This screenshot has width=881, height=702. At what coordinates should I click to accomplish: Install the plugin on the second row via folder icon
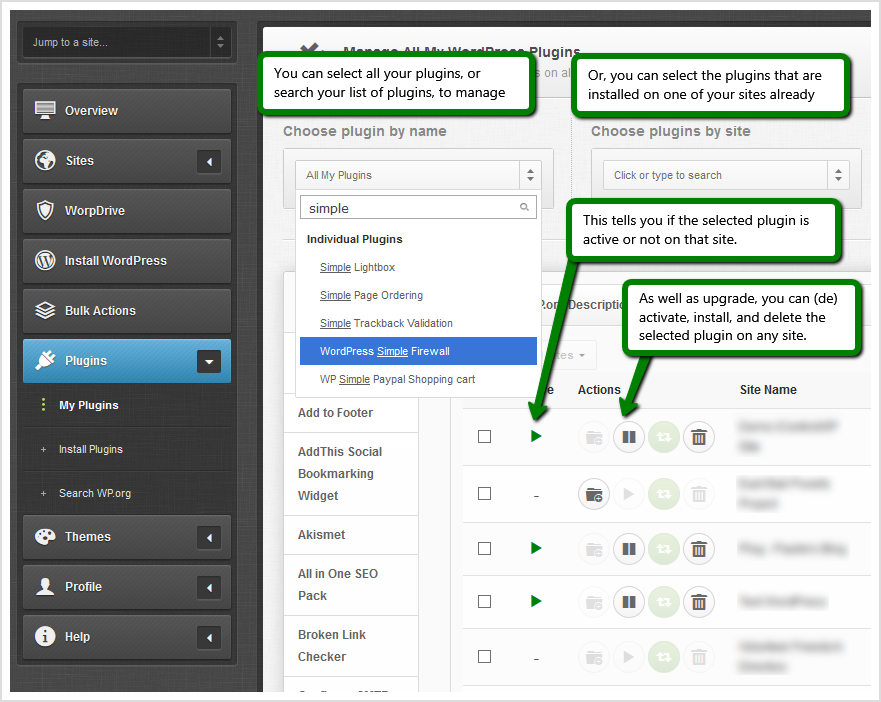tap(594, 493)
